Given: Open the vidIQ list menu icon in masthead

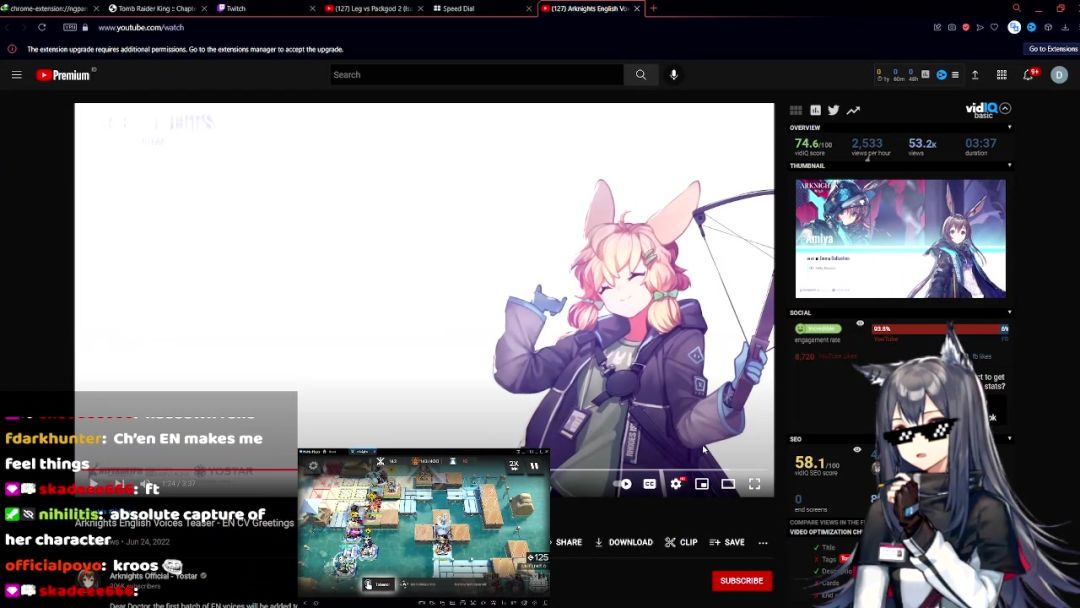Looking at the screenshot, I should click(955, 74).
